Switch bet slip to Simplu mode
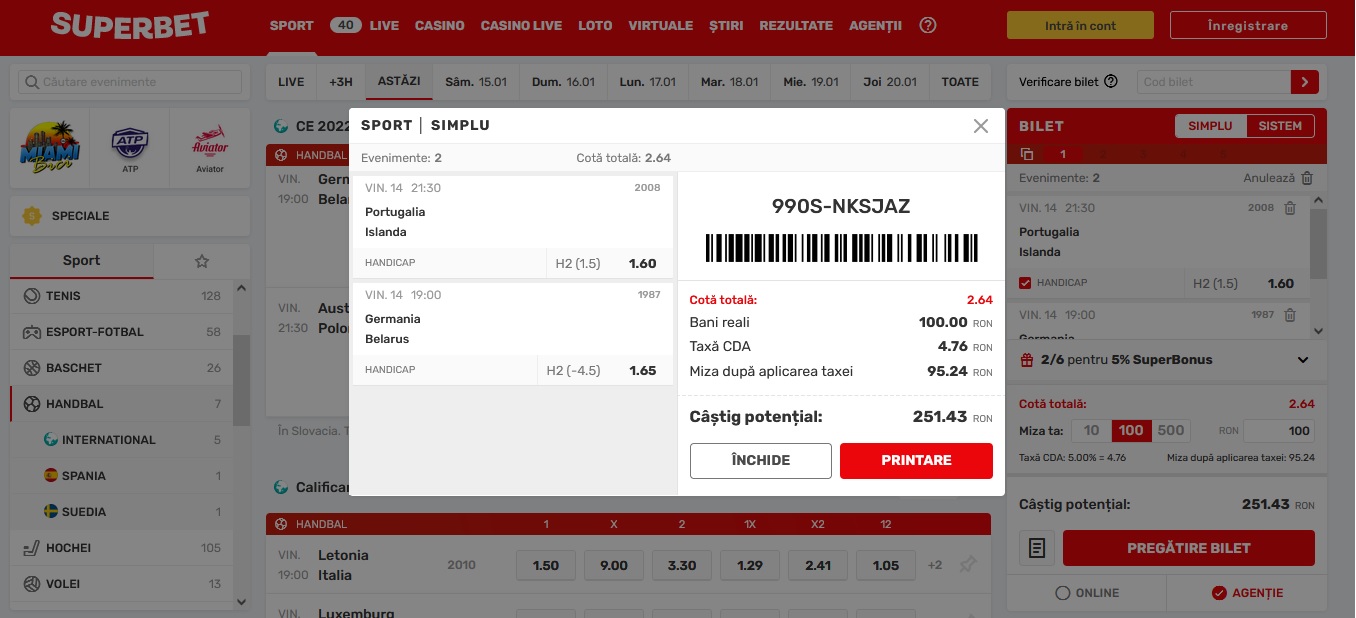The image size is (1356, 618). 1210,126
